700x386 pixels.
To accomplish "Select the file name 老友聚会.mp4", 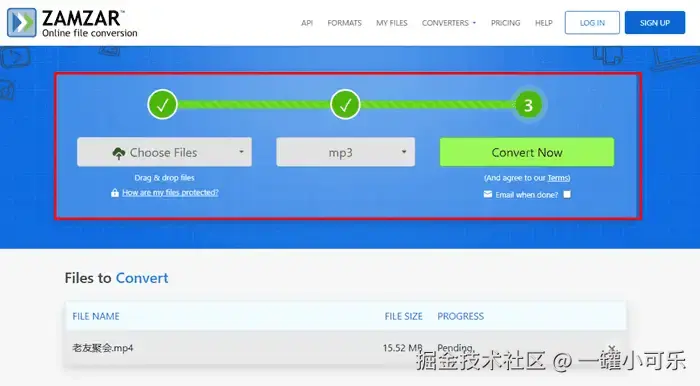I will [x=103, y=348].
